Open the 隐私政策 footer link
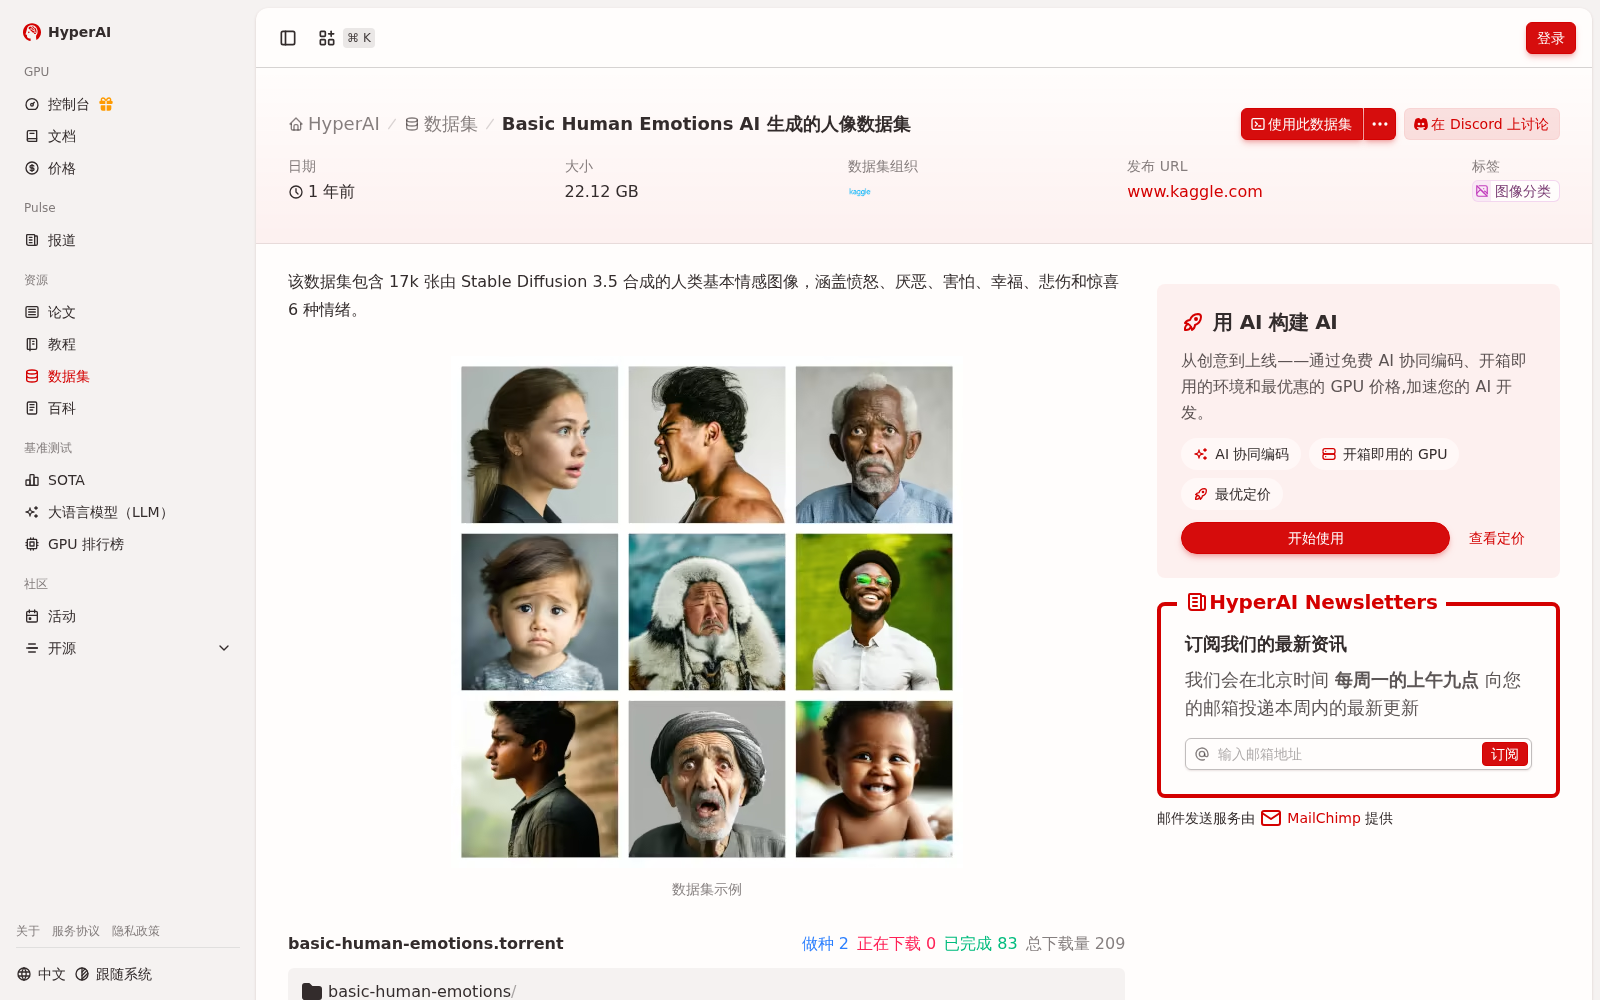 point(136,931)
